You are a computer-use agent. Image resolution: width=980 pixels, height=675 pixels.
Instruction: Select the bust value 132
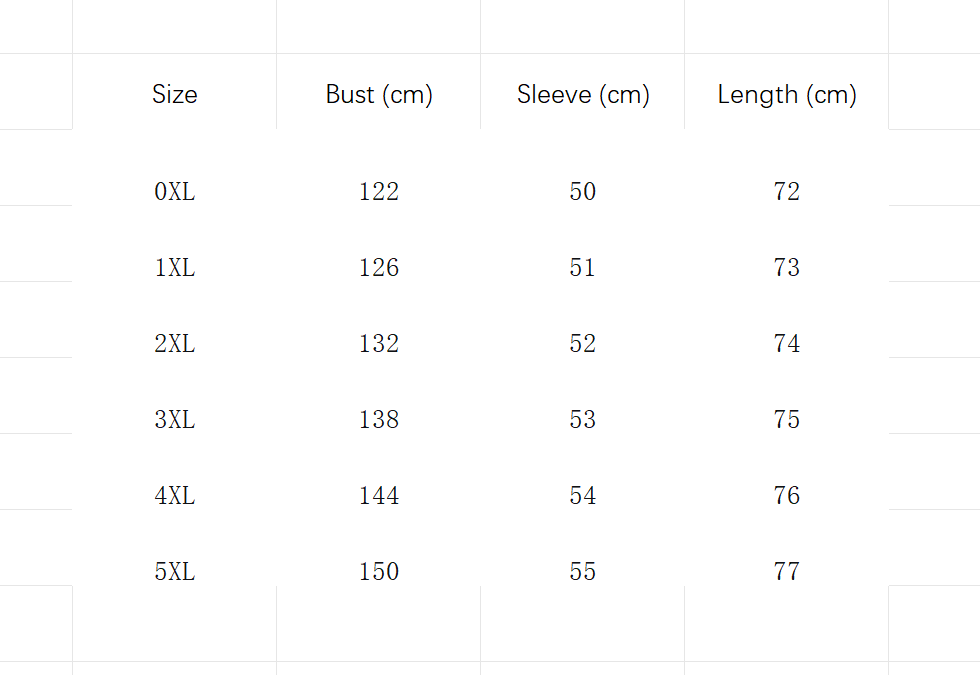[379, 343]
